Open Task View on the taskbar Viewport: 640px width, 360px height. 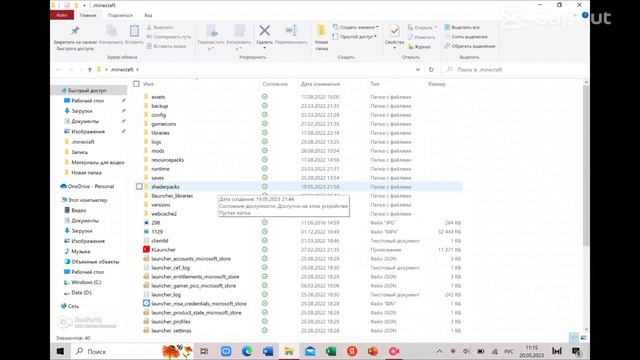204,351
